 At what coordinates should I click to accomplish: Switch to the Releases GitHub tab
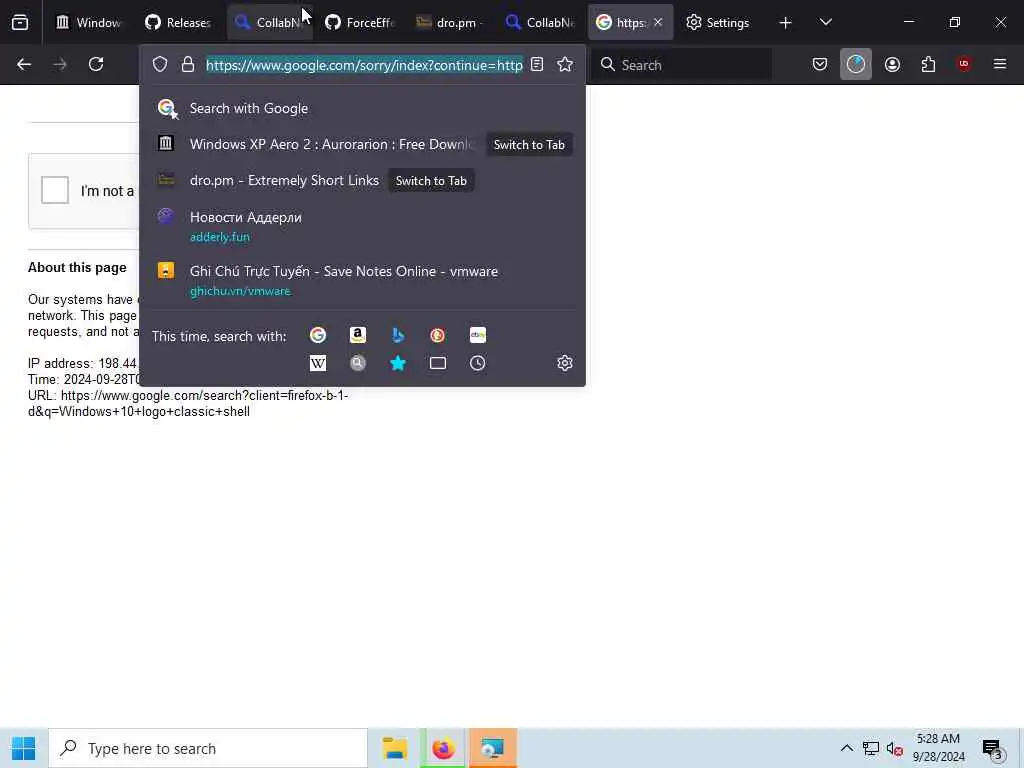178,23
